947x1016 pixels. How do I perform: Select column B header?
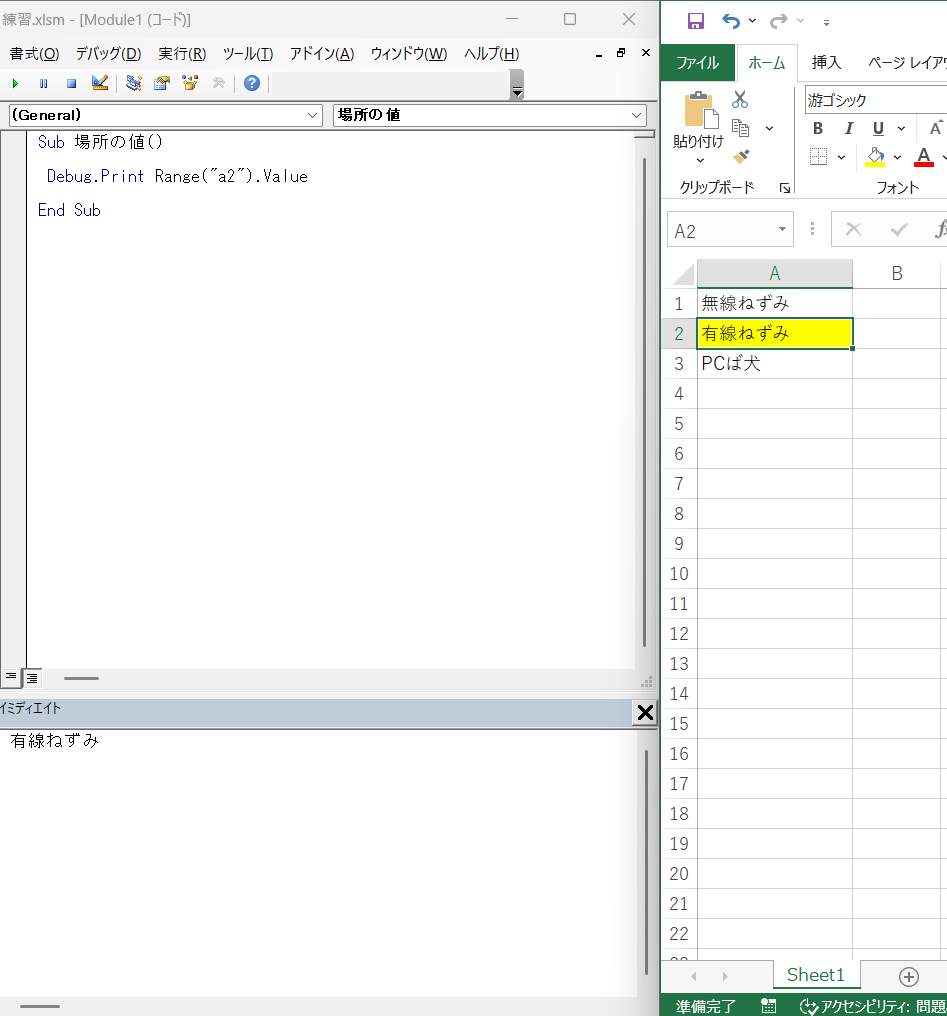[896, 273]
